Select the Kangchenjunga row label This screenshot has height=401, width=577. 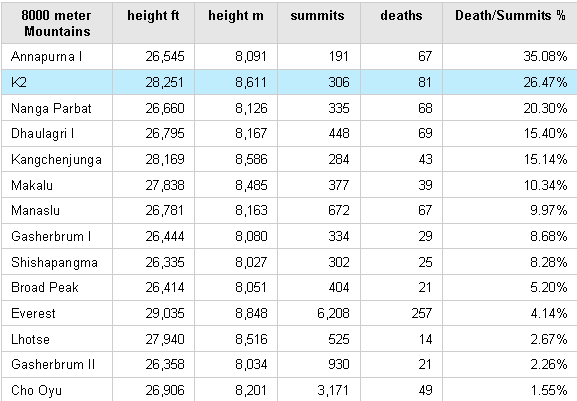tap(56, 159)
